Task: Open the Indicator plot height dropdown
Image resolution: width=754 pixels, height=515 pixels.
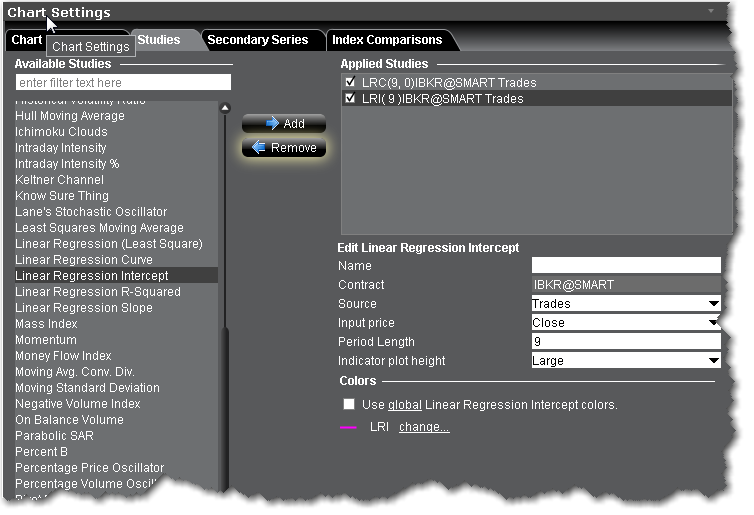Action: (x=713, y=361)
